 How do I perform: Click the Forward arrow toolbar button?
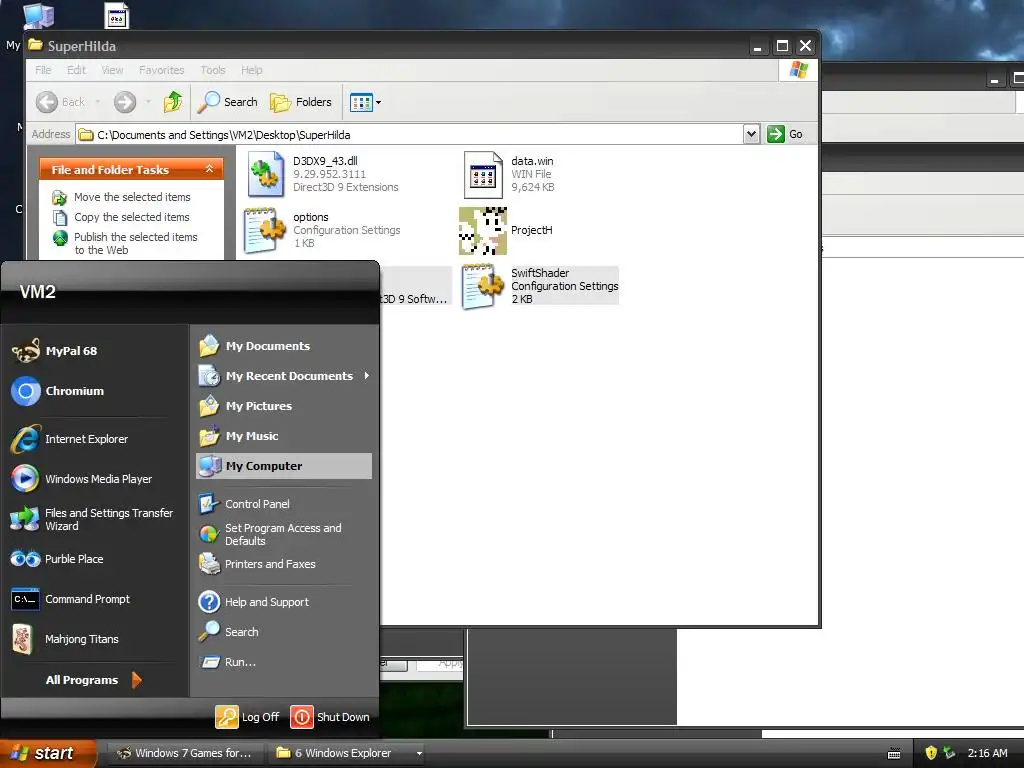click(x=125, y=102)
